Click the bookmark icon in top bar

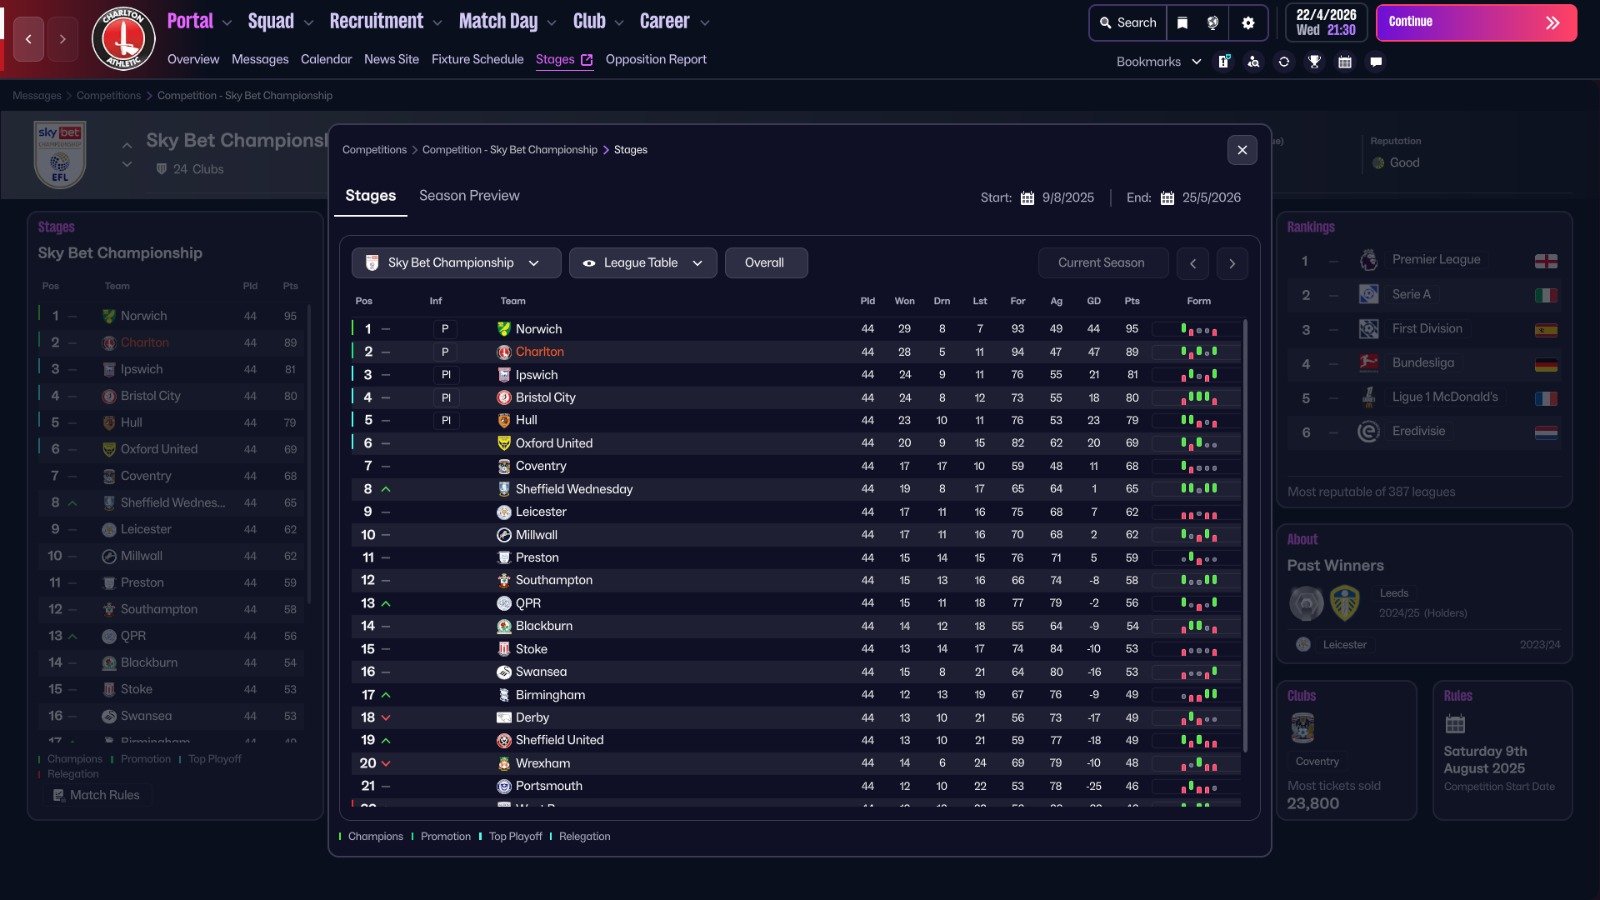[x=1182, y=23]
